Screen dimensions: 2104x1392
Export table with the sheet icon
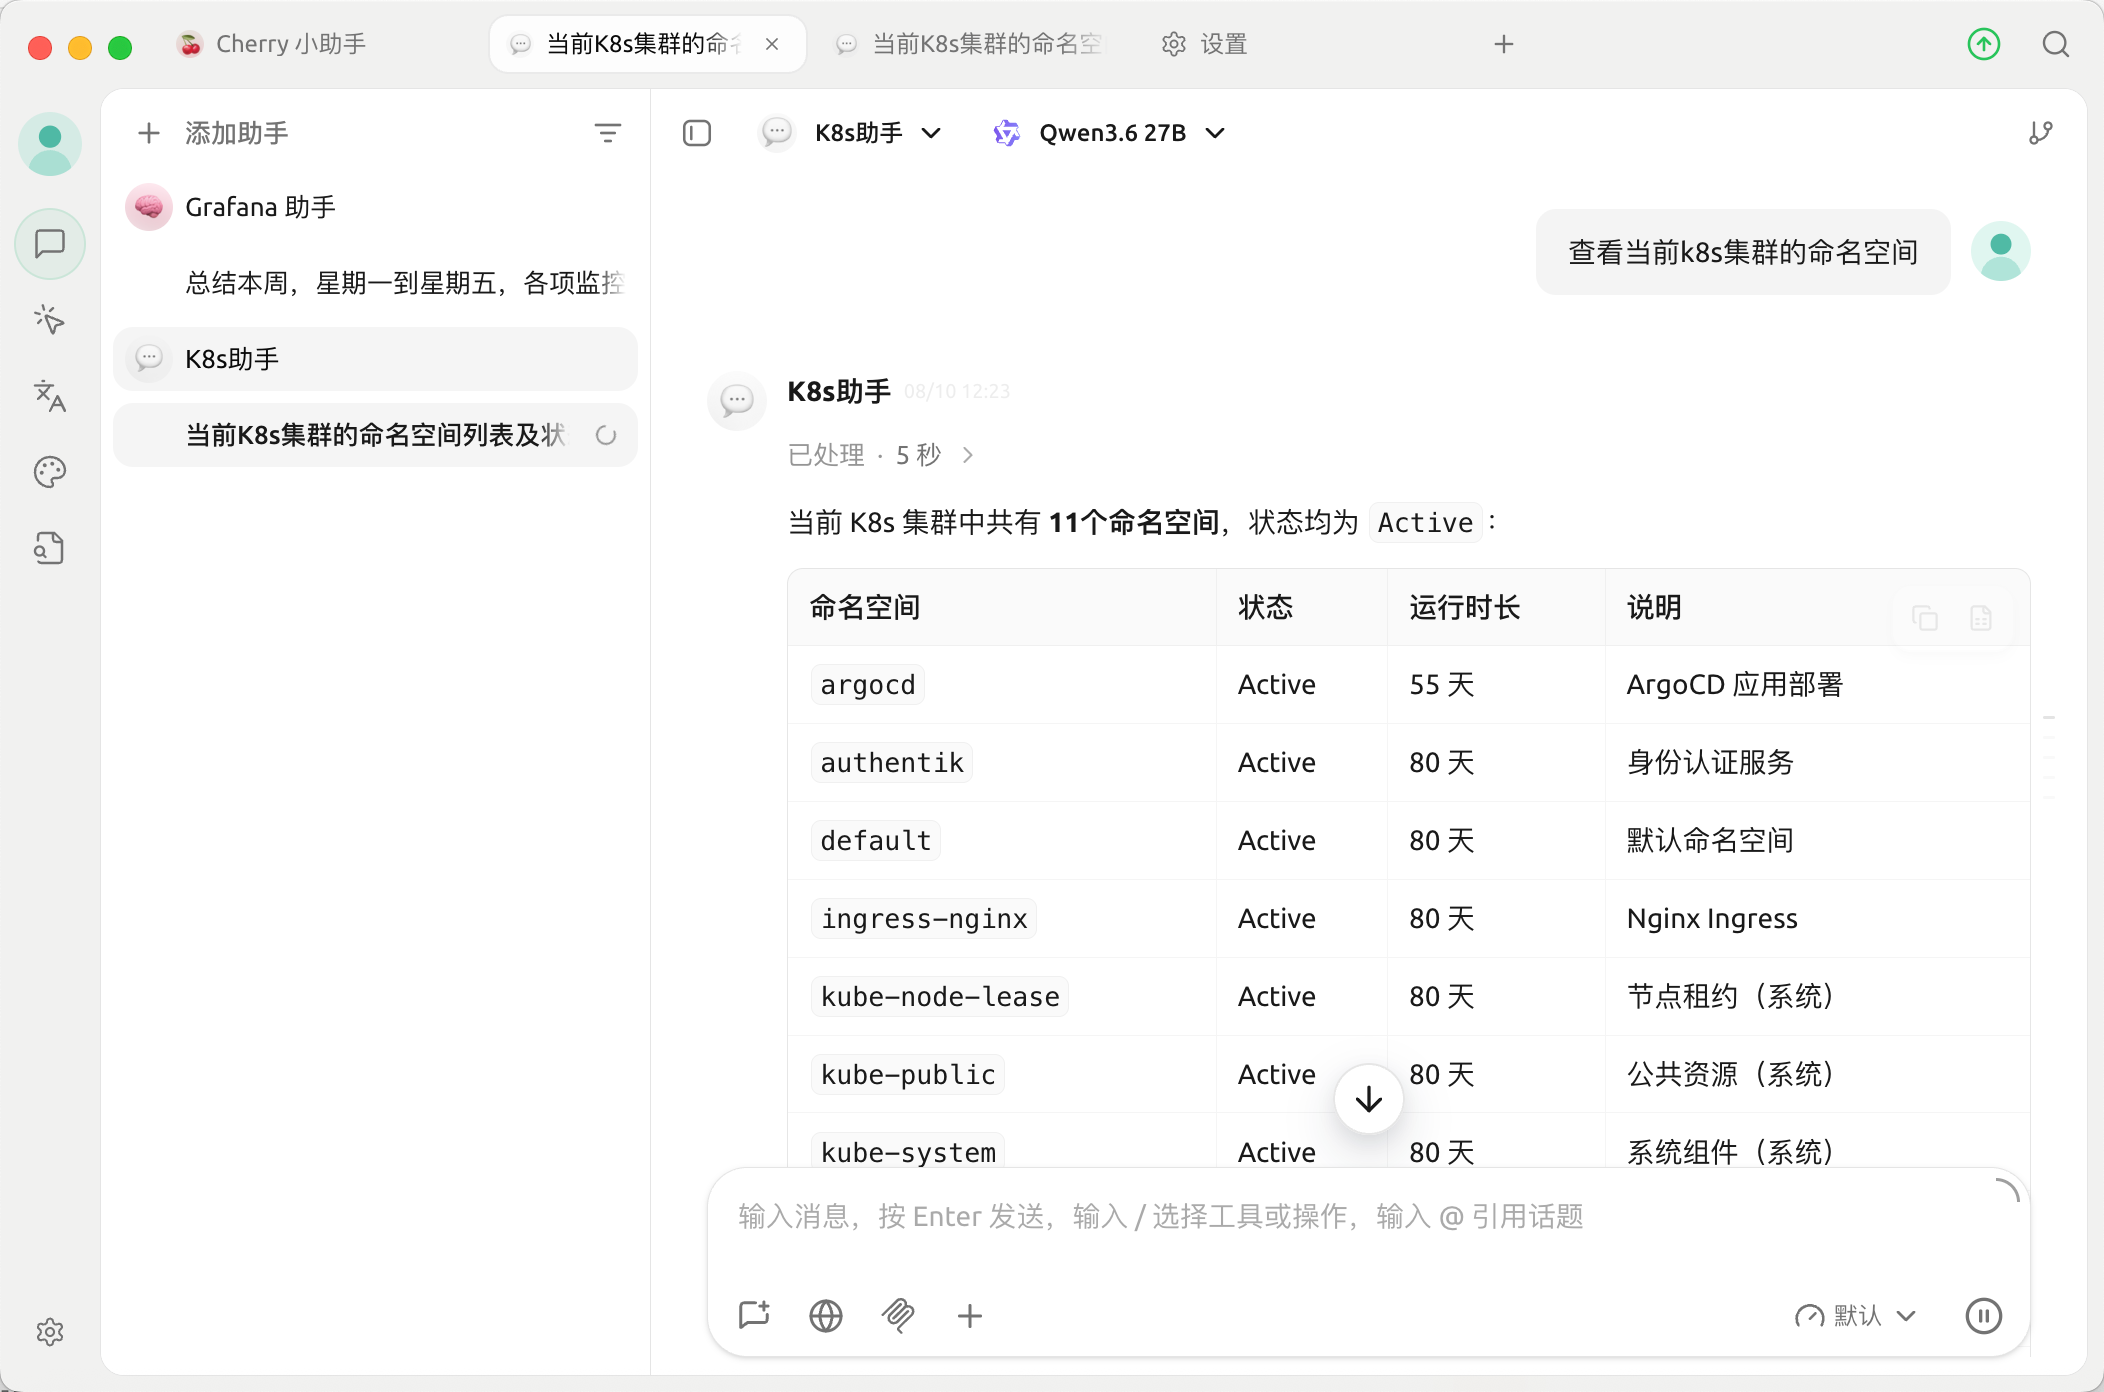1981,618
